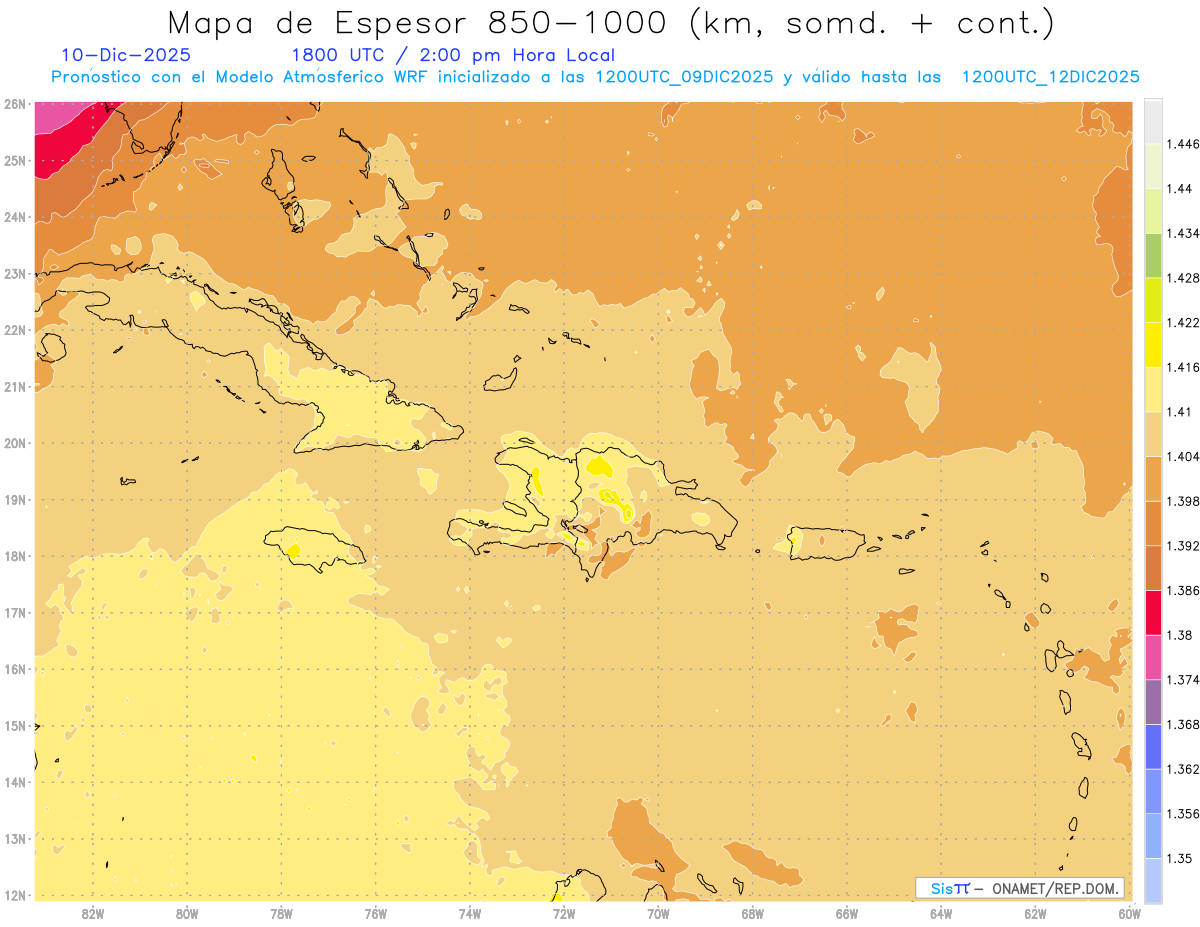Click the 78W longitude label
The image size is (1200, 927).
click(x=281, y=913)
